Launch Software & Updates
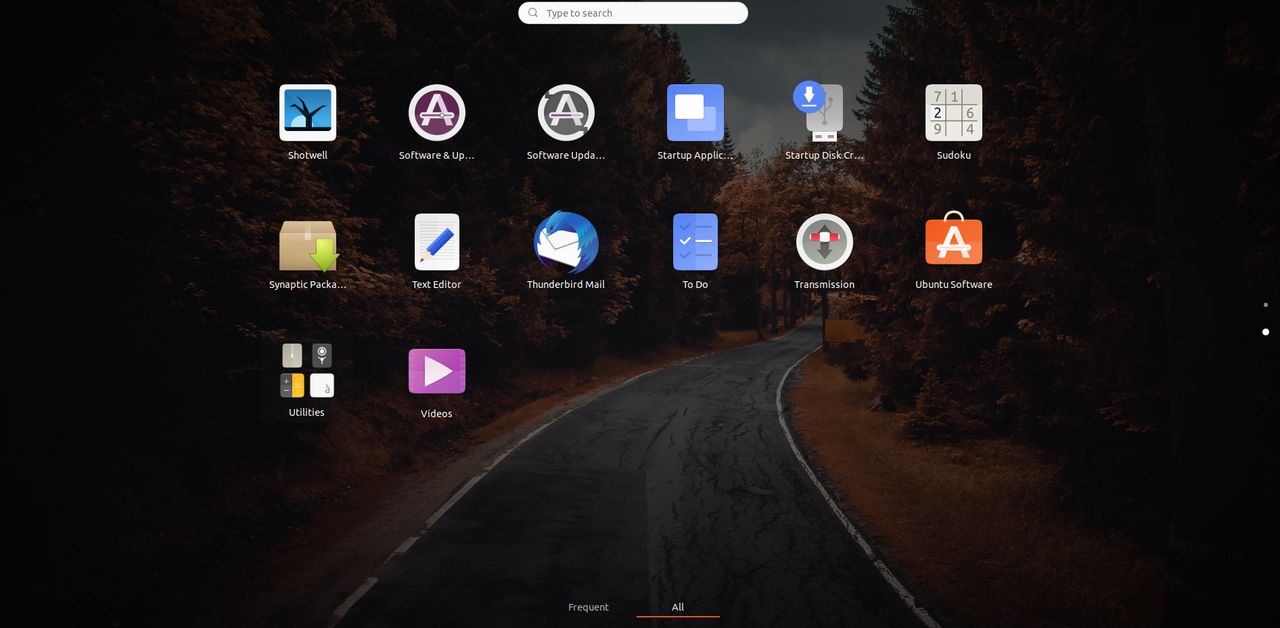Image resolution: width=1280 pixels, height=628 pixels. [x=437, y=113]
